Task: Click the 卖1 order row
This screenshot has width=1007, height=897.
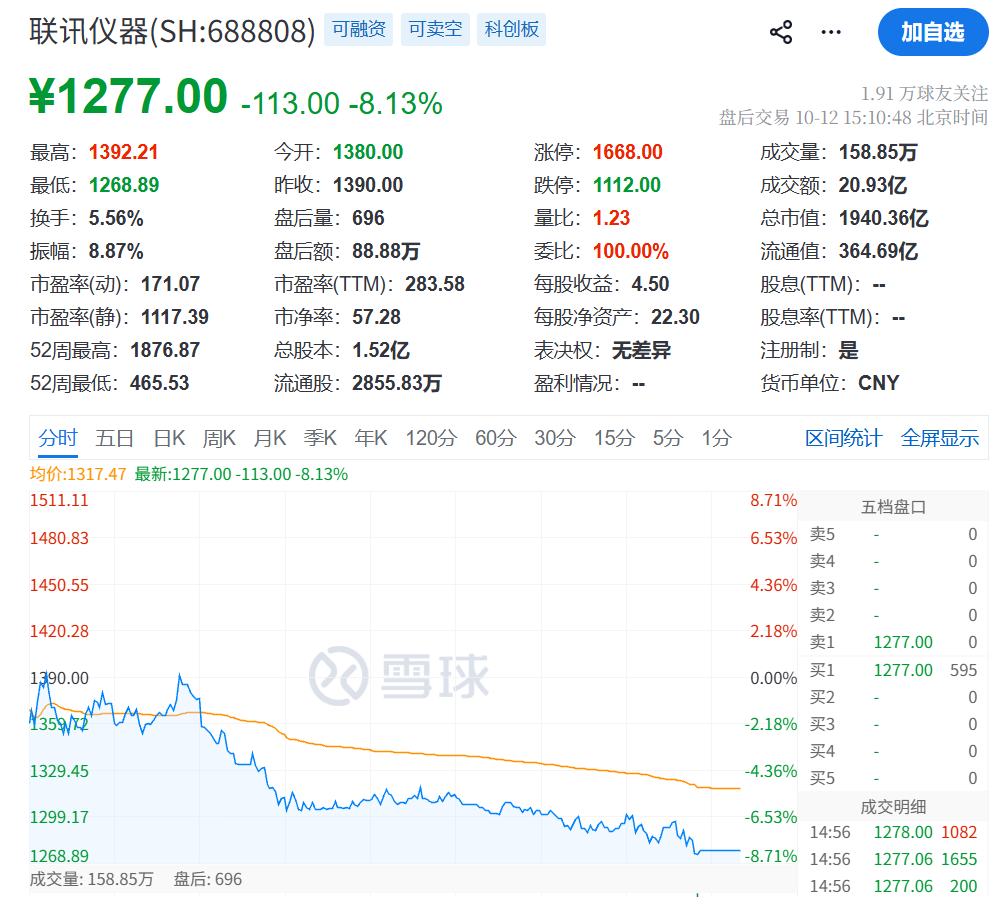Action: 893,642
